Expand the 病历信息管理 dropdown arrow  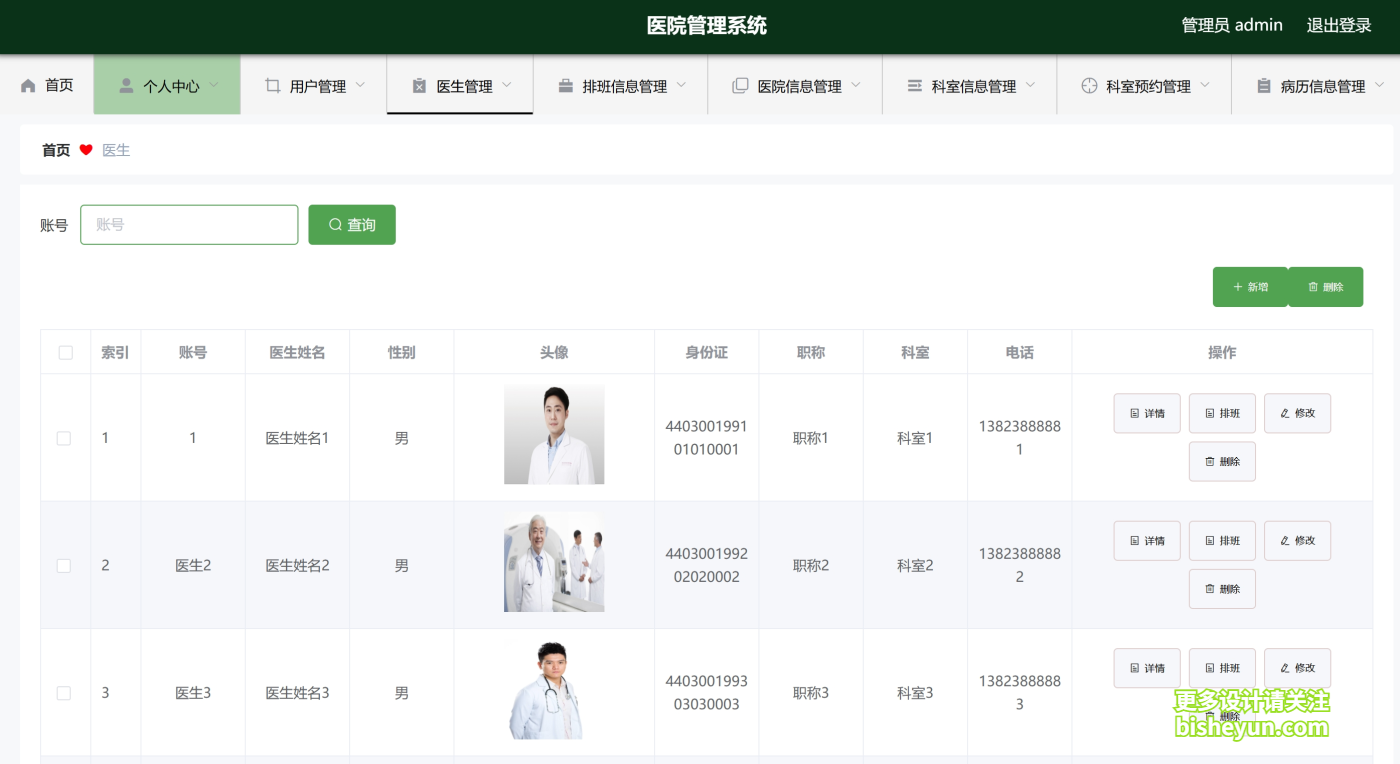1380,85
